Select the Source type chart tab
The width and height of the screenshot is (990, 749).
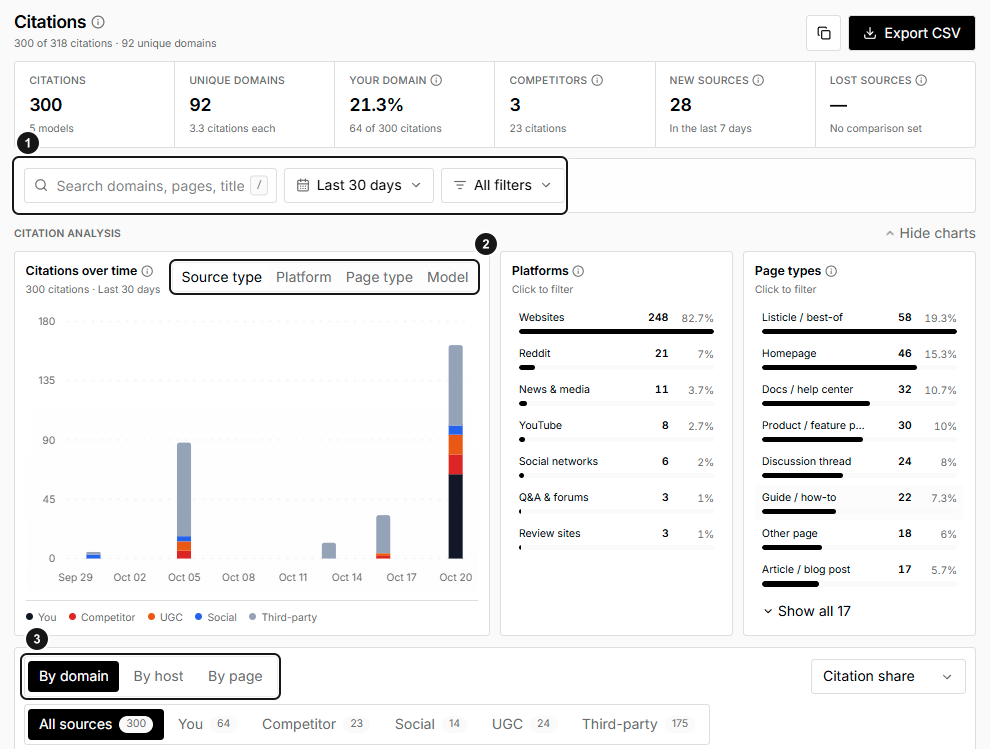[x=222, y=277]
